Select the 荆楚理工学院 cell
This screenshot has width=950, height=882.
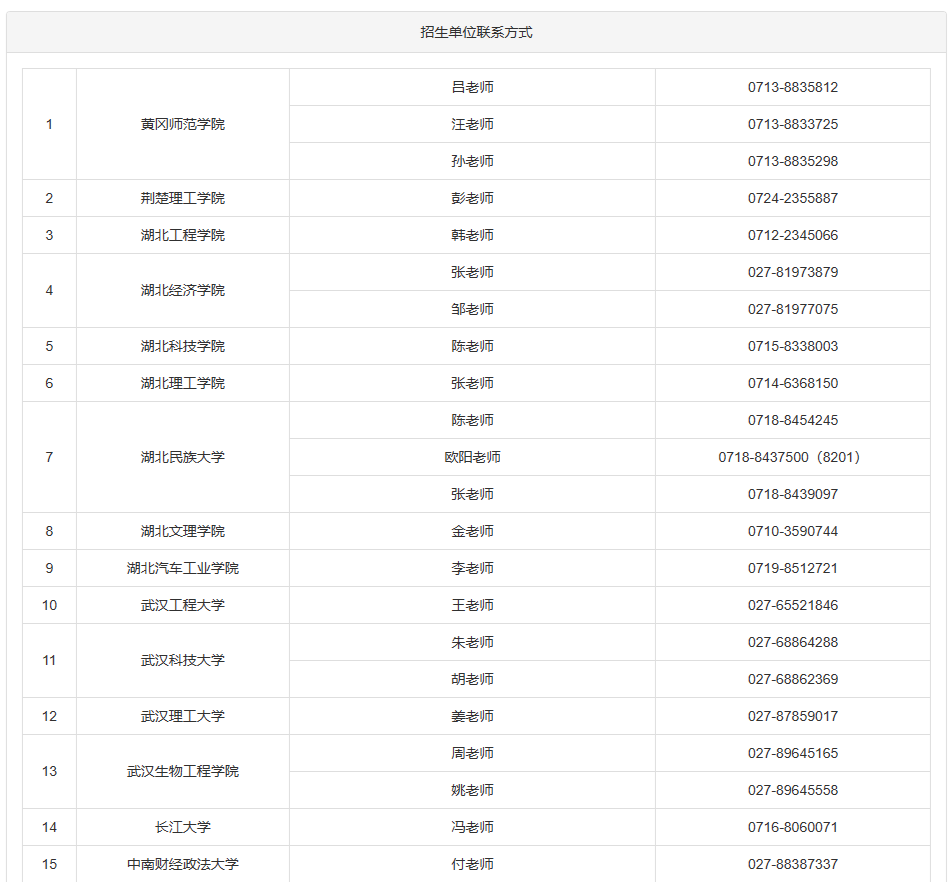pos(182,198)
